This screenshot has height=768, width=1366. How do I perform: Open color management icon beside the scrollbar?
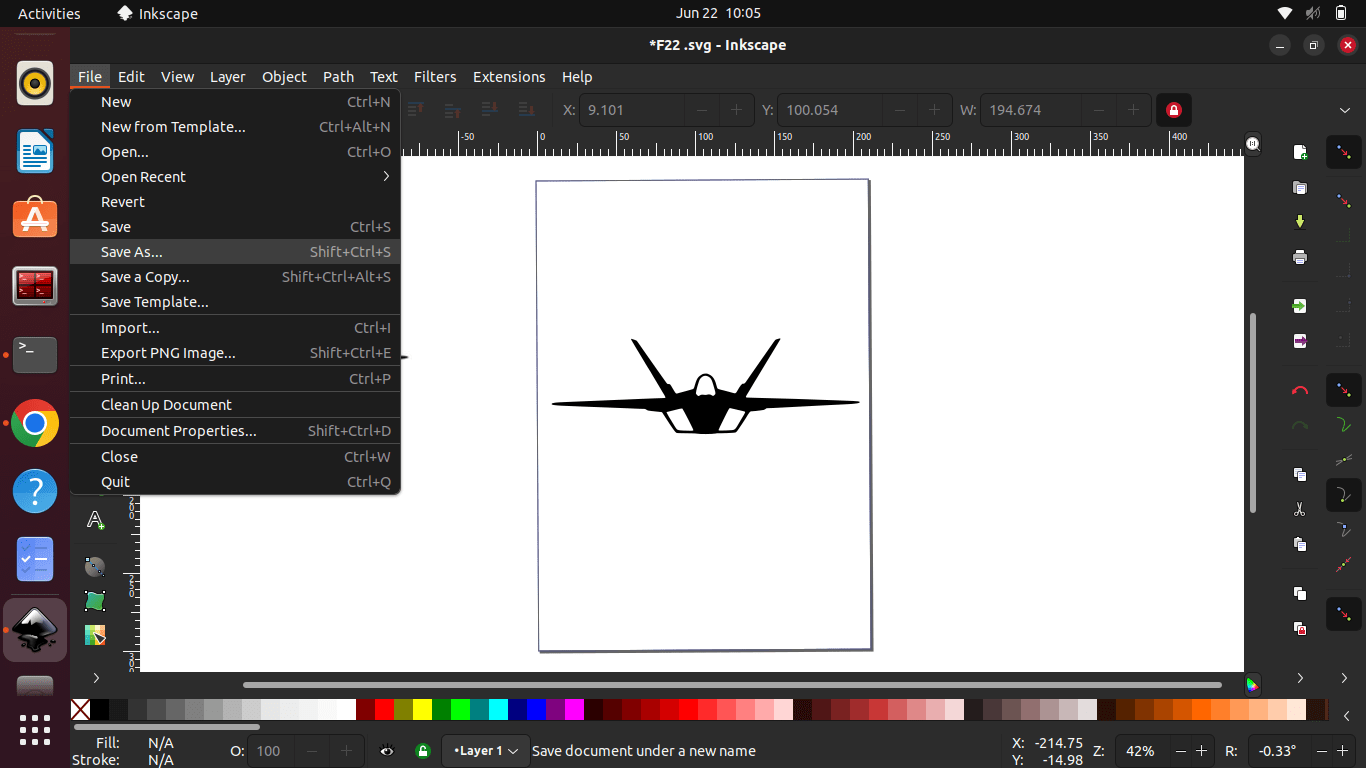coord(1252,685)
